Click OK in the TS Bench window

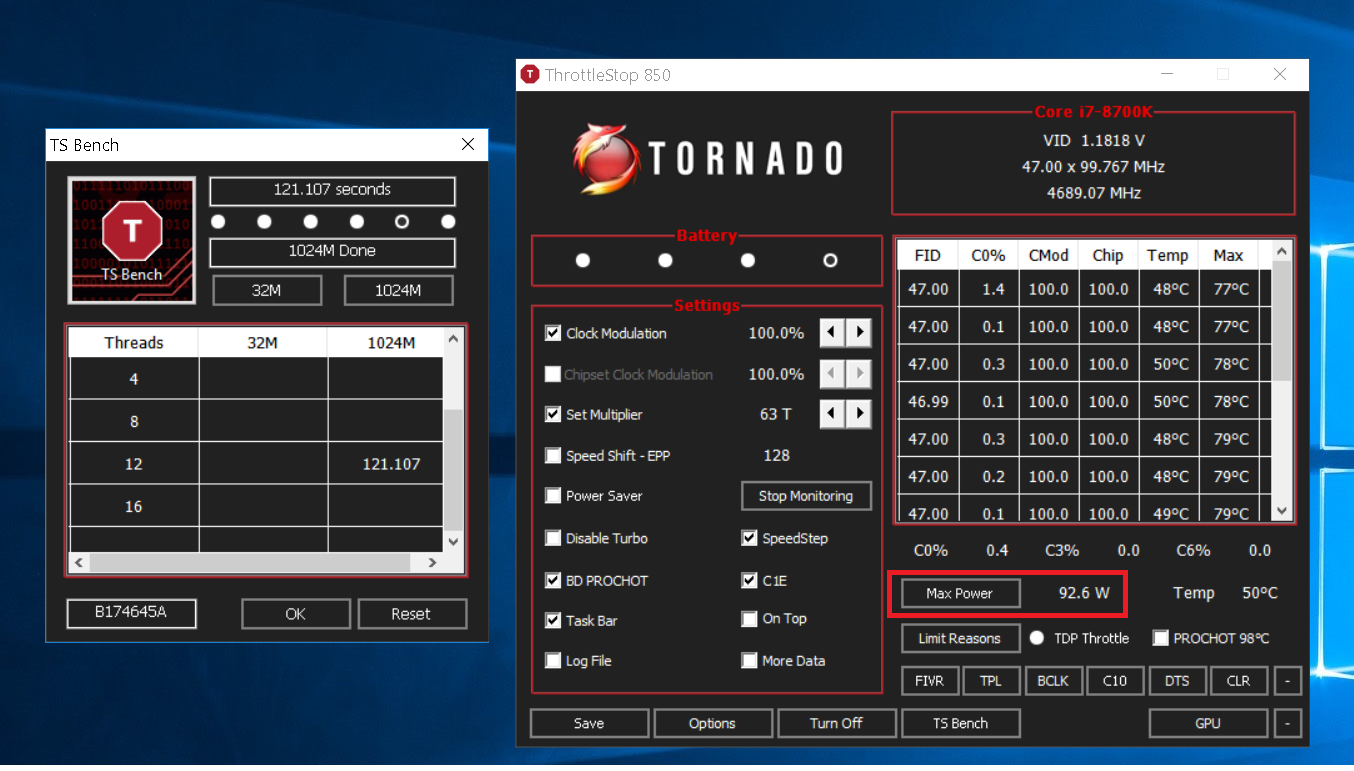click(296, 614)
